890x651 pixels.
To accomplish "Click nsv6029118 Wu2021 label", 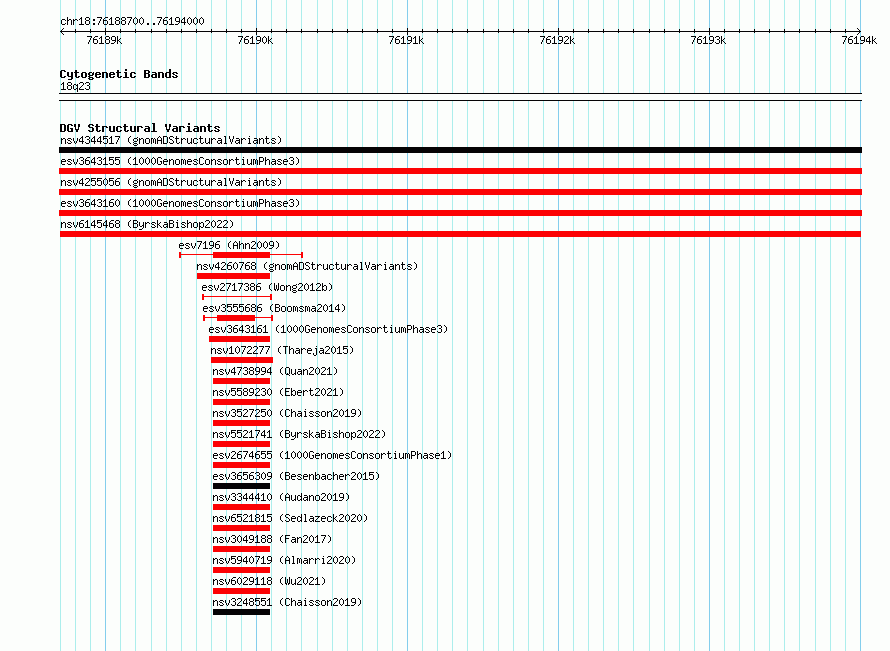I will 269,581.
